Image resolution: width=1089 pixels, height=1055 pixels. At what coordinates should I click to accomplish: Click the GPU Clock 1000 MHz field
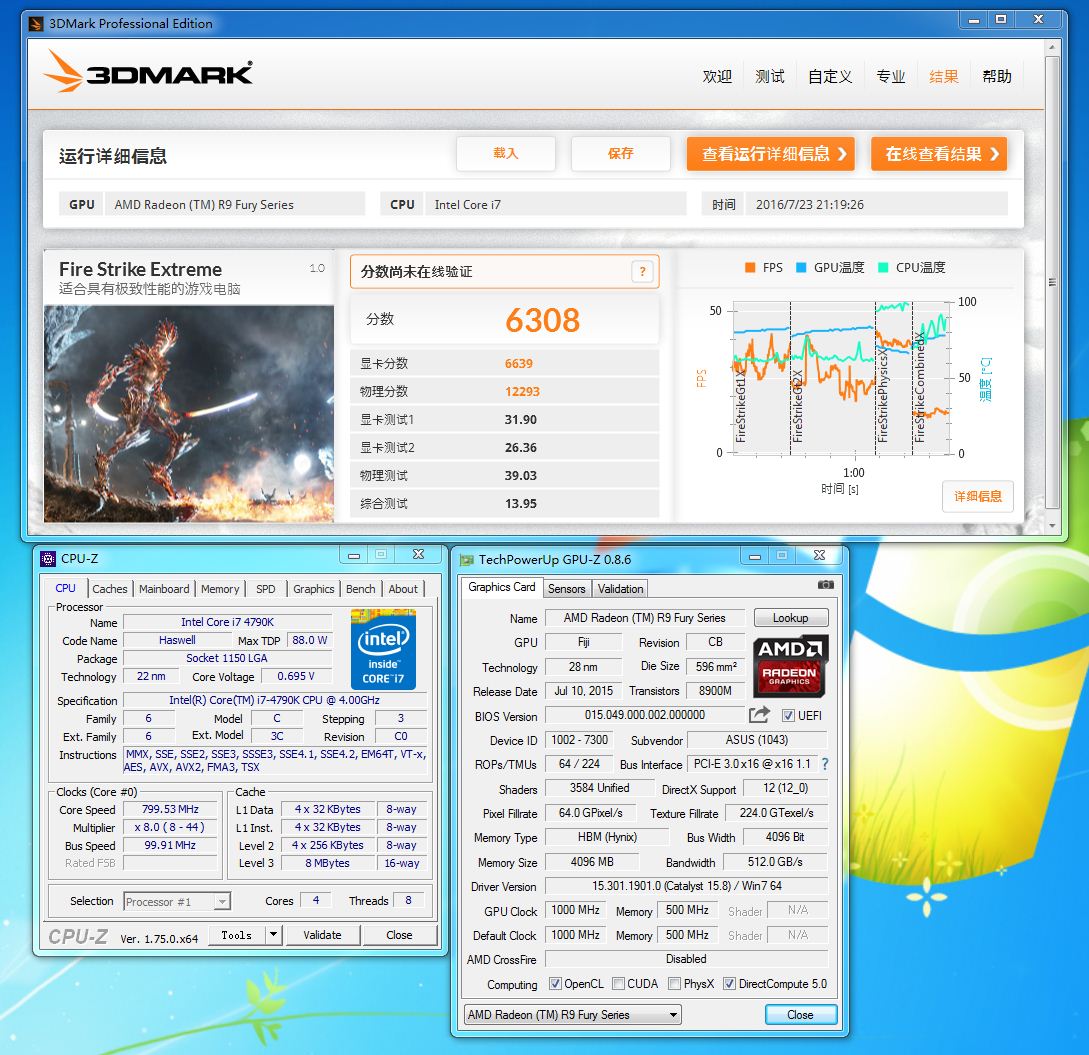coord(575,910)
